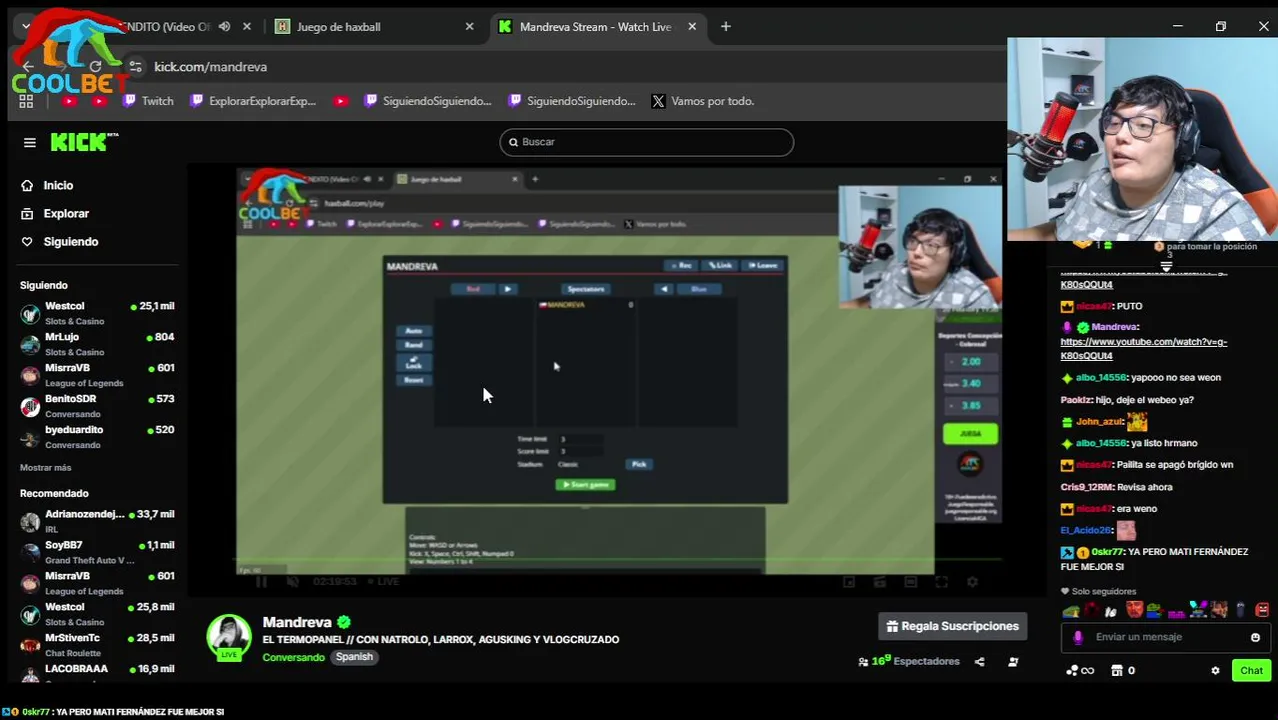Mute the stream player volume
Screen dimensions: 1278x720
click(x=292, y=582)
